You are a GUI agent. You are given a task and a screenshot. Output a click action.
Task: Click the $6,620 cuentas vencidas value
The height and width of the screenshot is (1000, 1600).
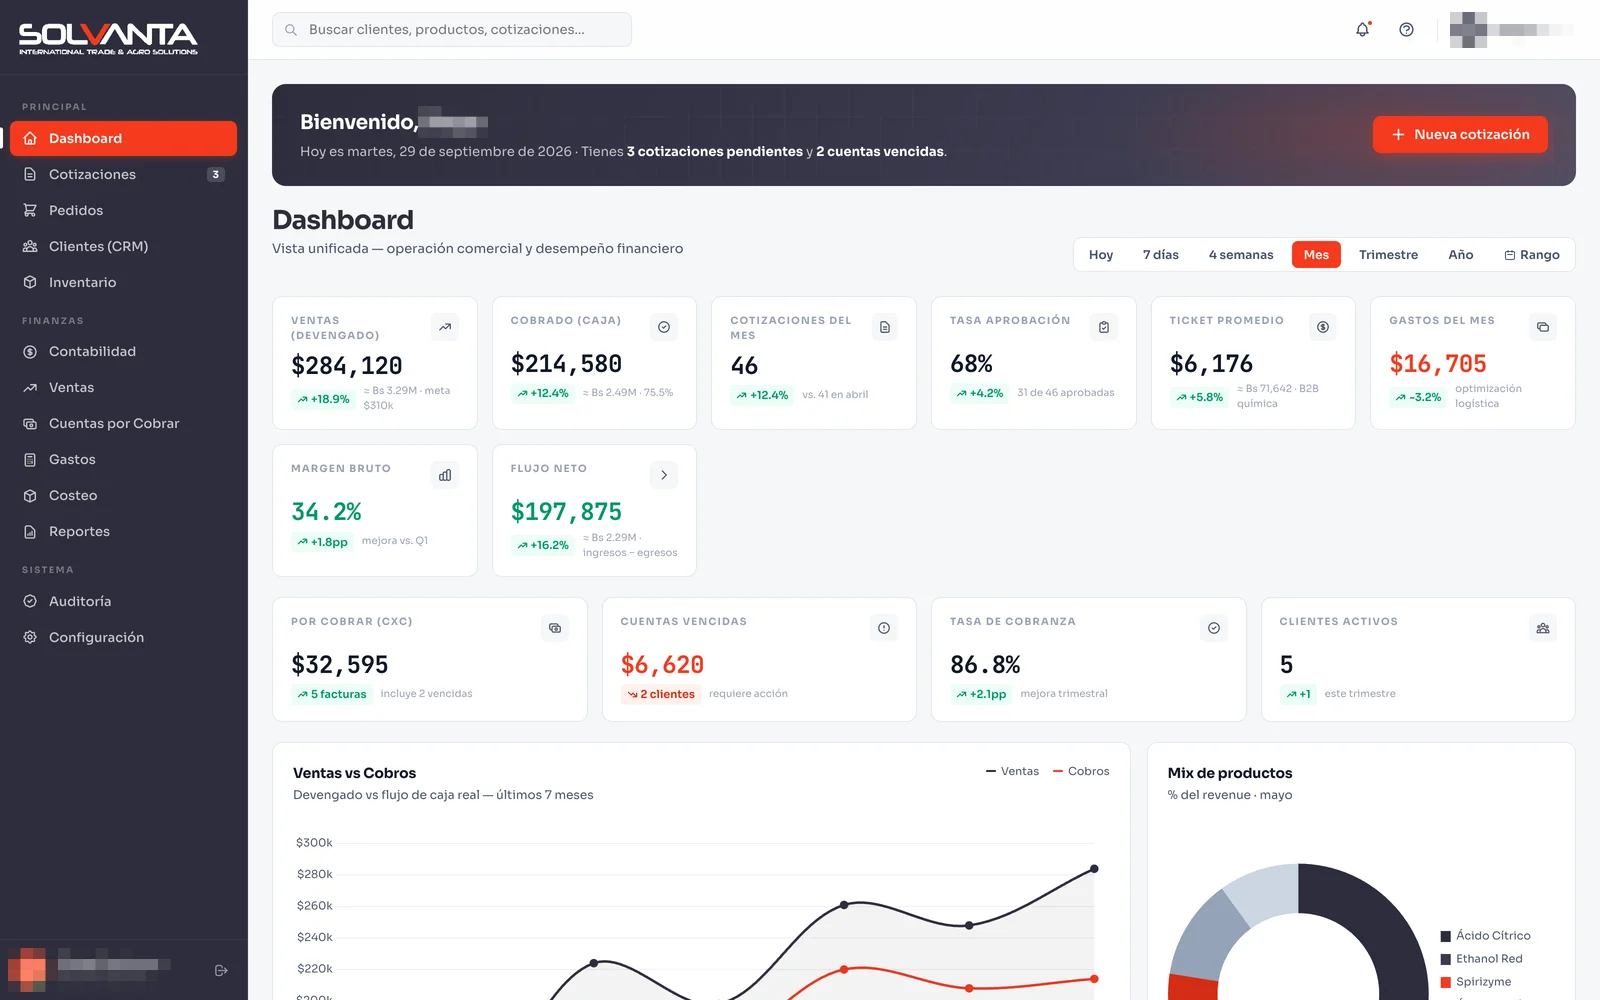pos(662,665)
